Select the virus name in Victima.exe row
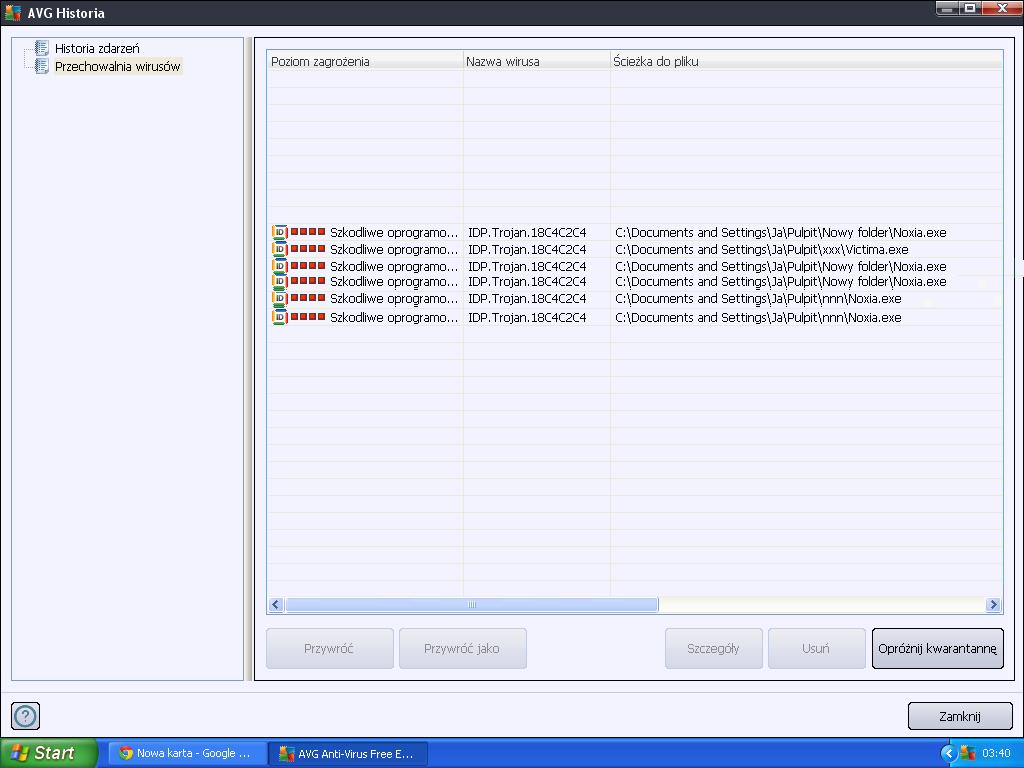1024x768 pixels. 527,249
